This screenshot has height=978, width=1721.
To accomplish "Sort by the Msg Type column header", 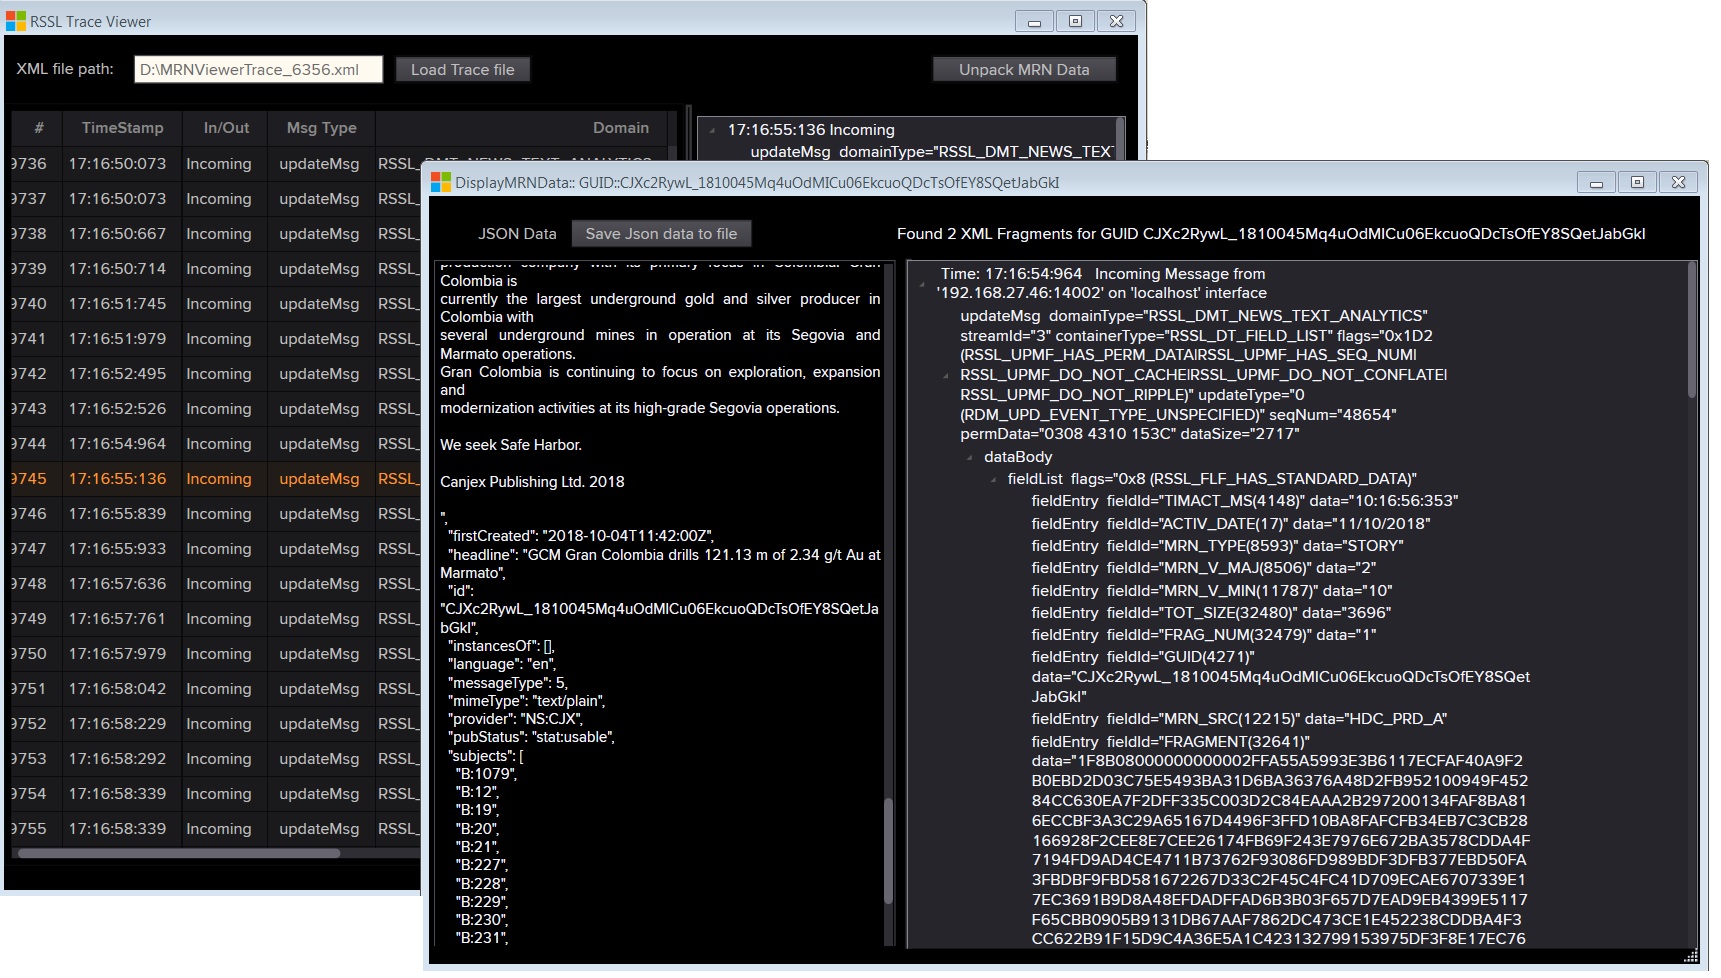I will click(321, 128).
